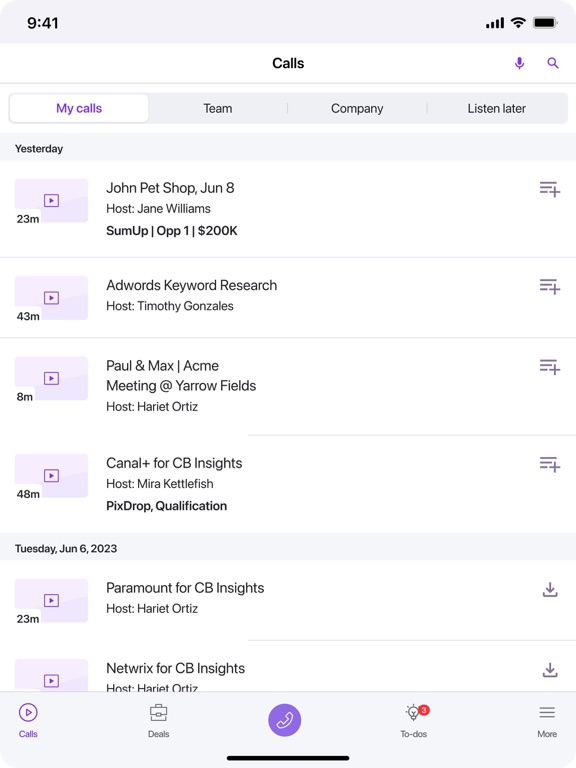Viewport: 576px width, 768px height.
Task: Open Calls in the bottom navigation
Action: 28,720
